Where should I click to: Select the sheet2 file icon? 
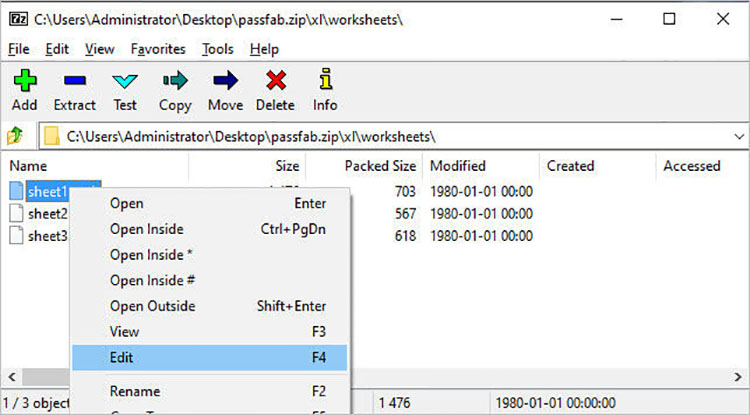16,214
